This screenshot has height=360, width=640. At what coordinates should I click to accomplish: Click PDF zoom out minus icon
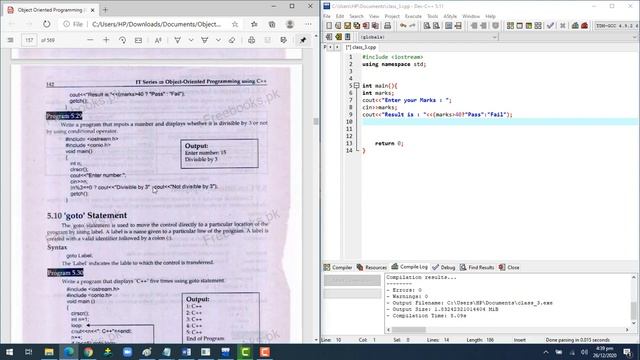click(90, 40)
